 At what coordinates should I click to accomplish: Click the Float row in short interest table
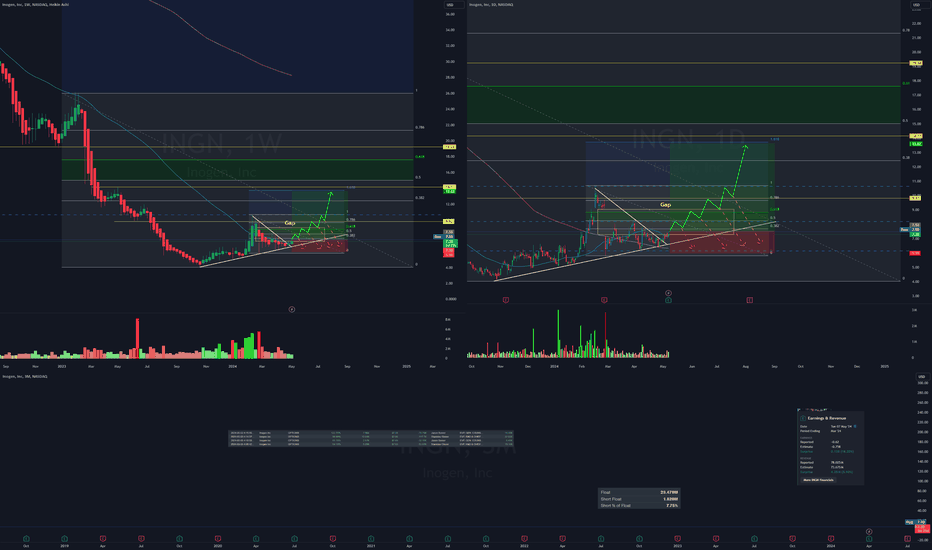click(639, 492)
